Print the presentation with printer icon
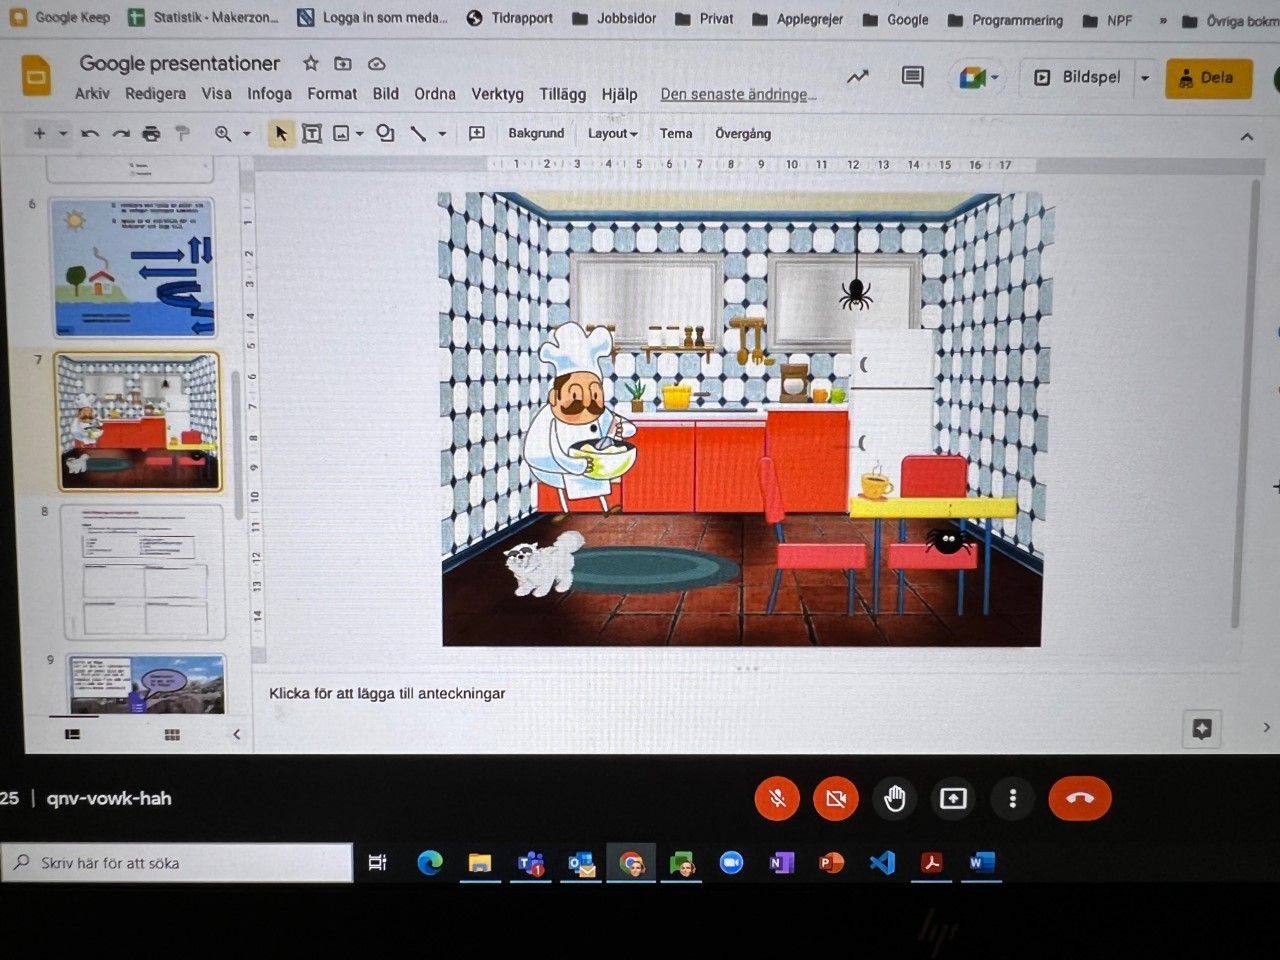Image resolution: width=1280 pixels, height=960 pixels. 151,133
